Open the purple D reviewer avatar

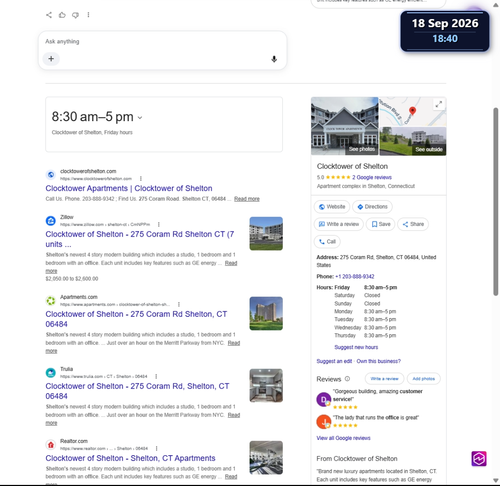point(323,399)
